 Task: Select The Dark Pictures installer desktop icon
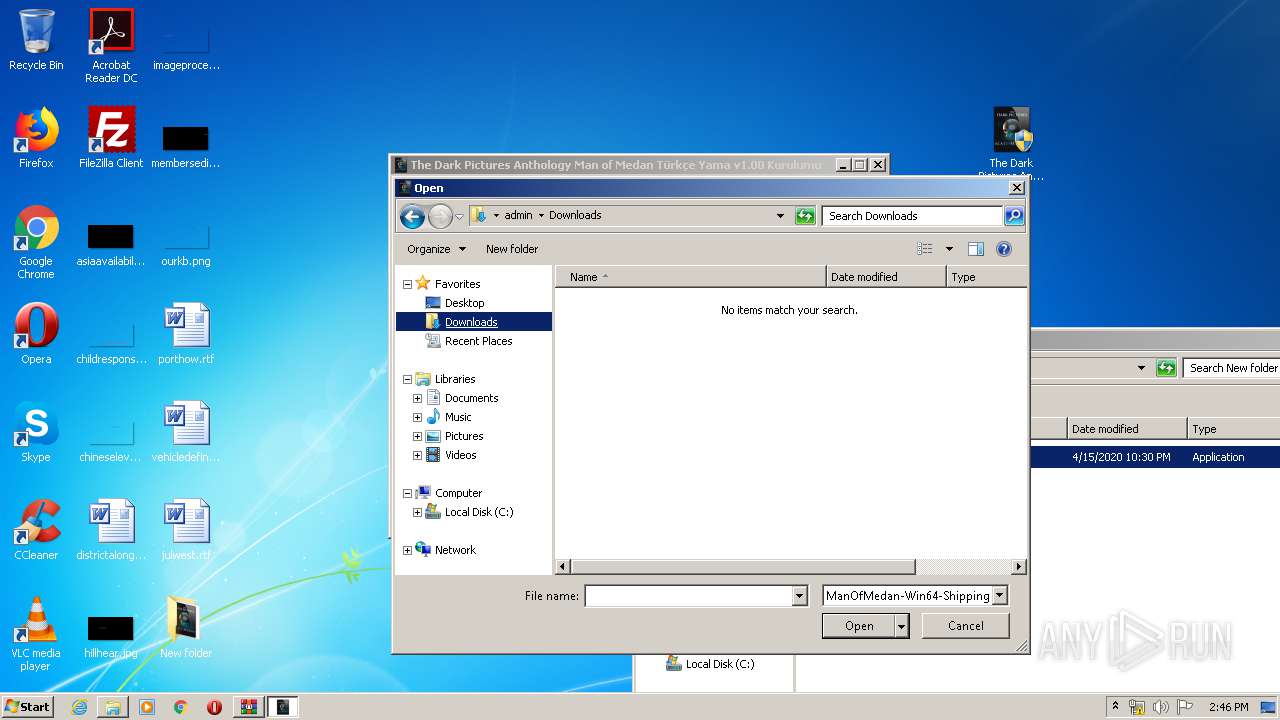tap(1011, 144)
